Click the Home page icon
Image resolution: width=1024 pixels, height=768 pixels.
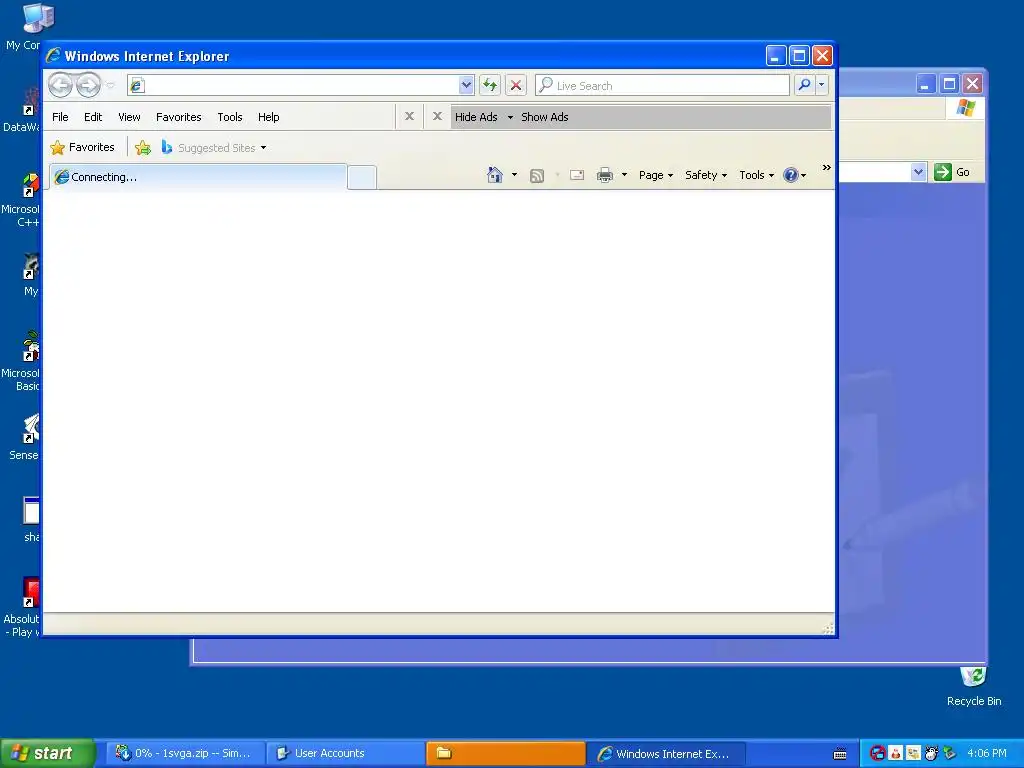click(495, 175)
